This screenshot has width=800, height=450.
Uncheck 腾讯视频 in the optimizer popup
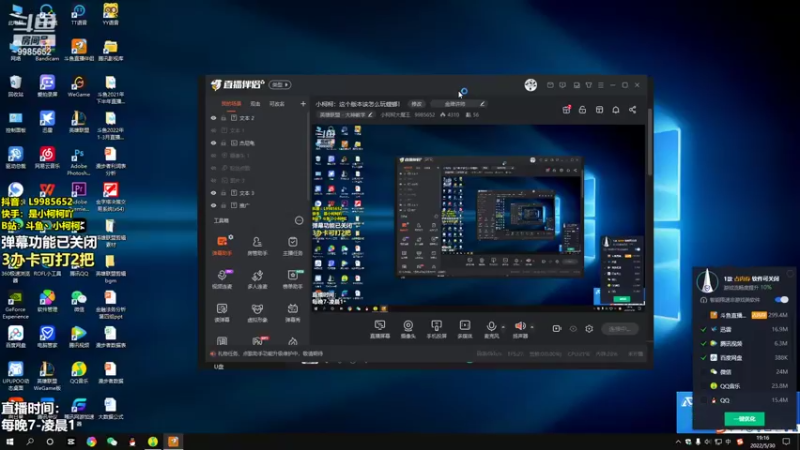click(x=704, y=344)
